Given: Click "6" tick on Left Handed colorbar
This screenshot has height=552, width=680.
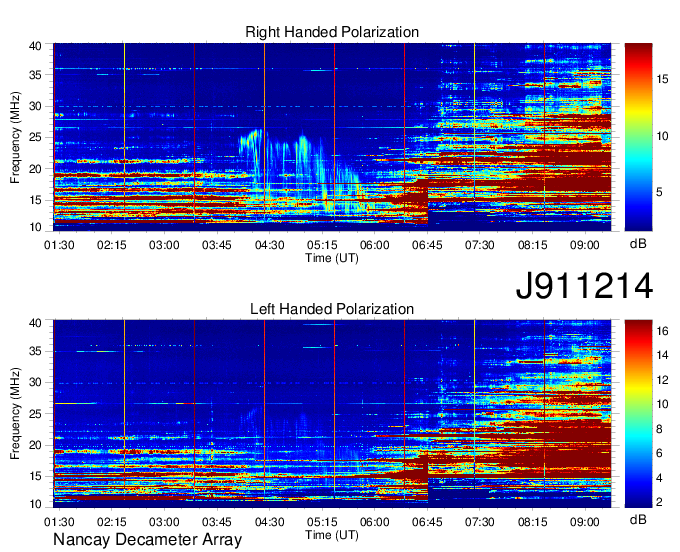Looking at the screenshot, I should click(659, 454).
